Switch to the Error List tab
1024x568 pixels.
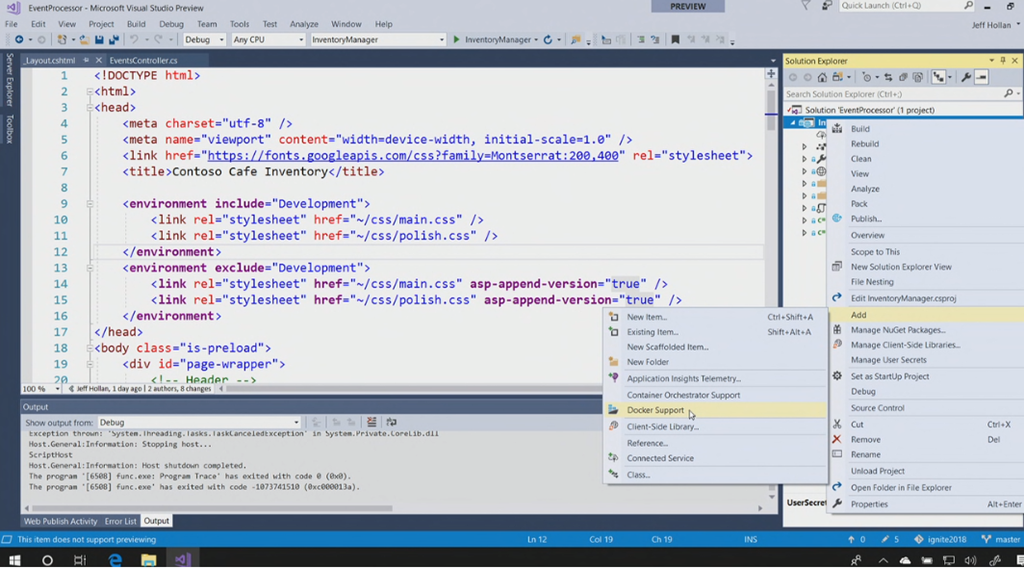click(120, 521)
